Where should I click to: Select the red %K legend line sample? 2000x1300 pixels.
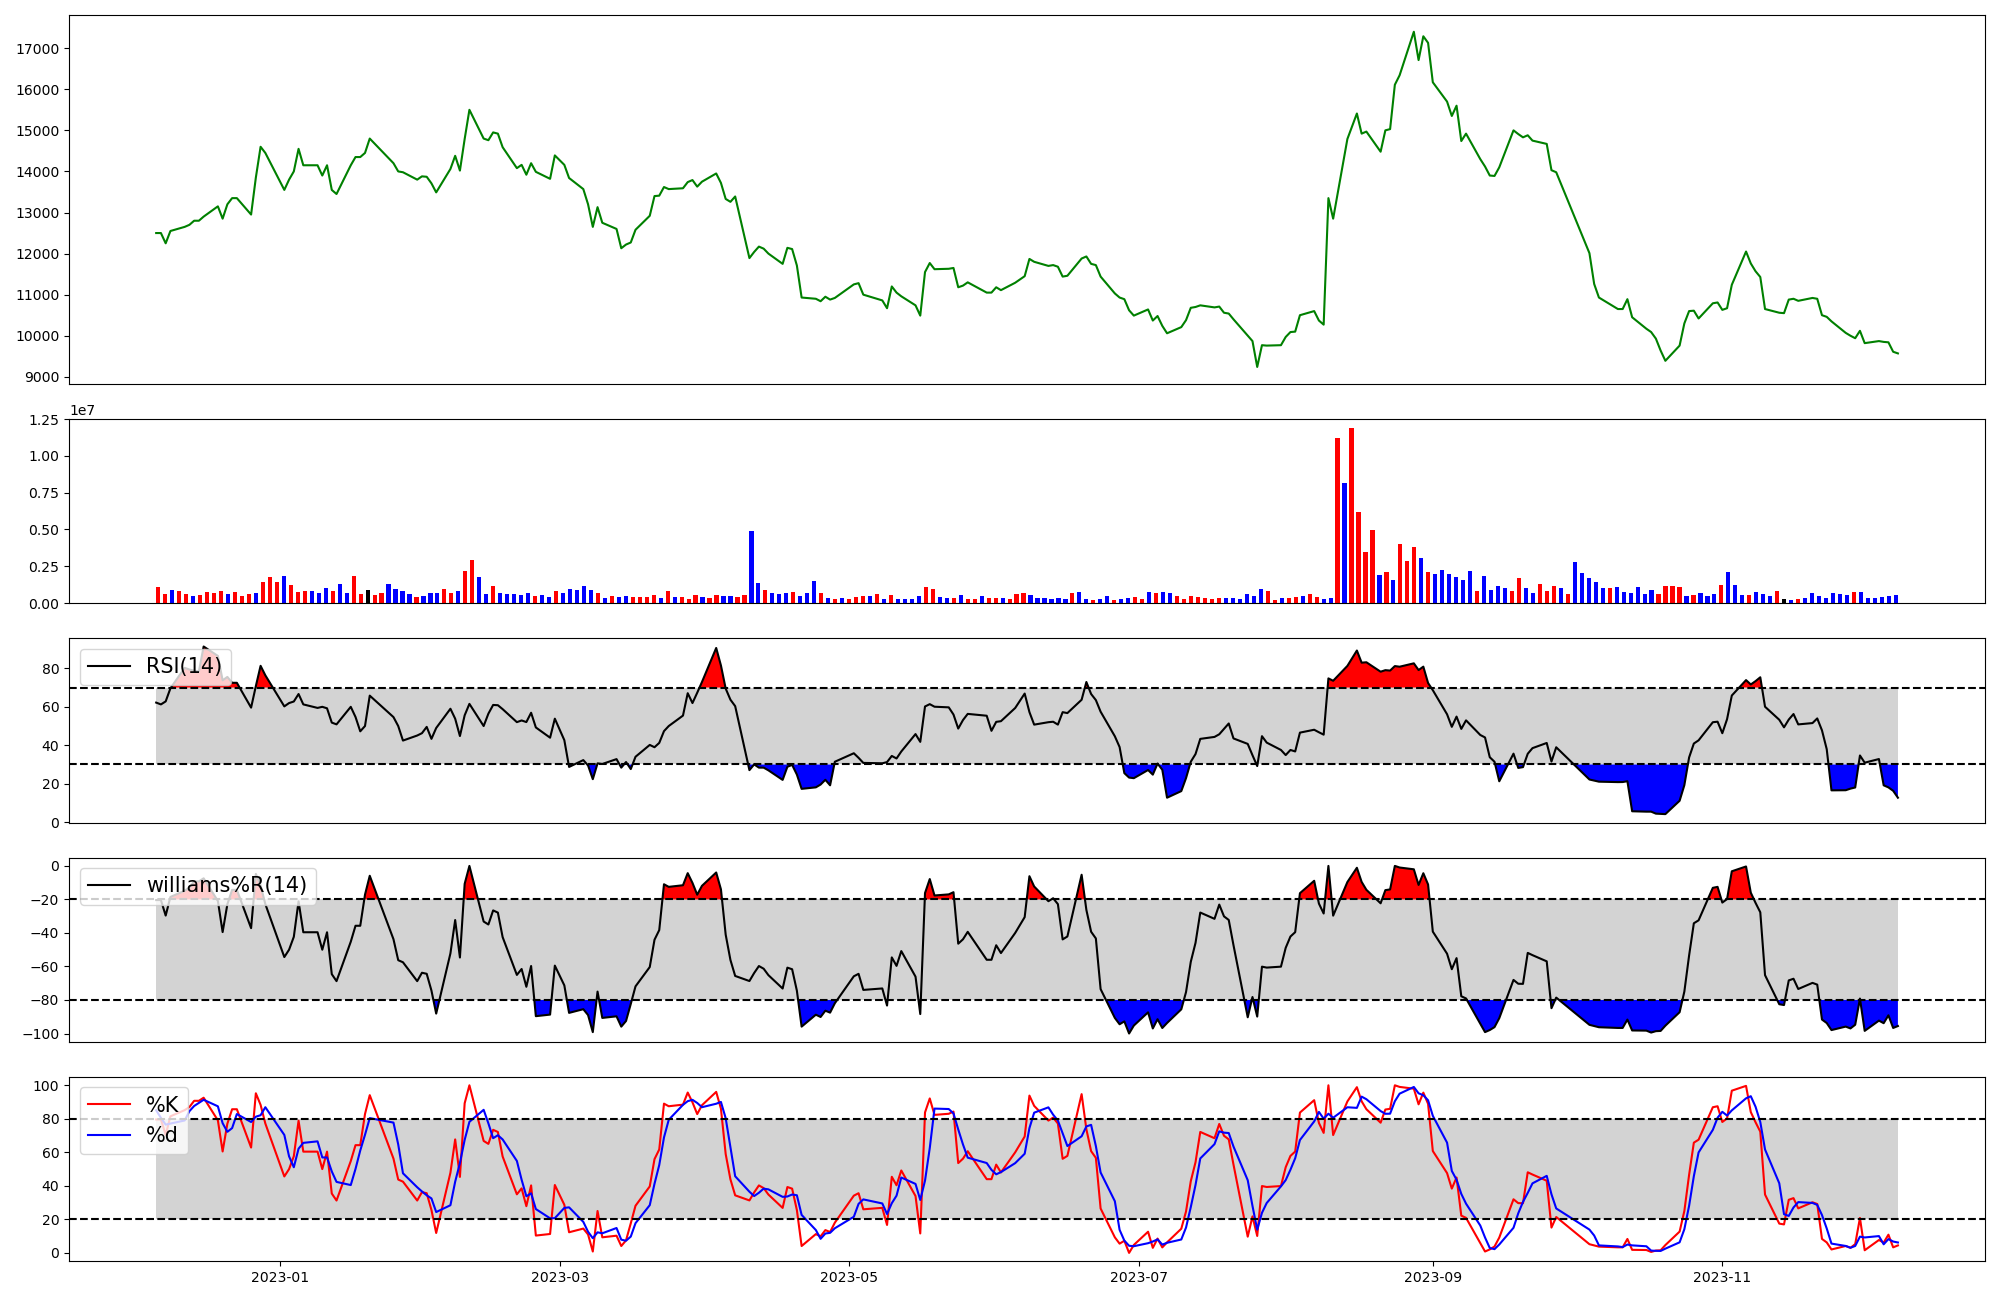pyautogui.click(x=109, y=1105)
